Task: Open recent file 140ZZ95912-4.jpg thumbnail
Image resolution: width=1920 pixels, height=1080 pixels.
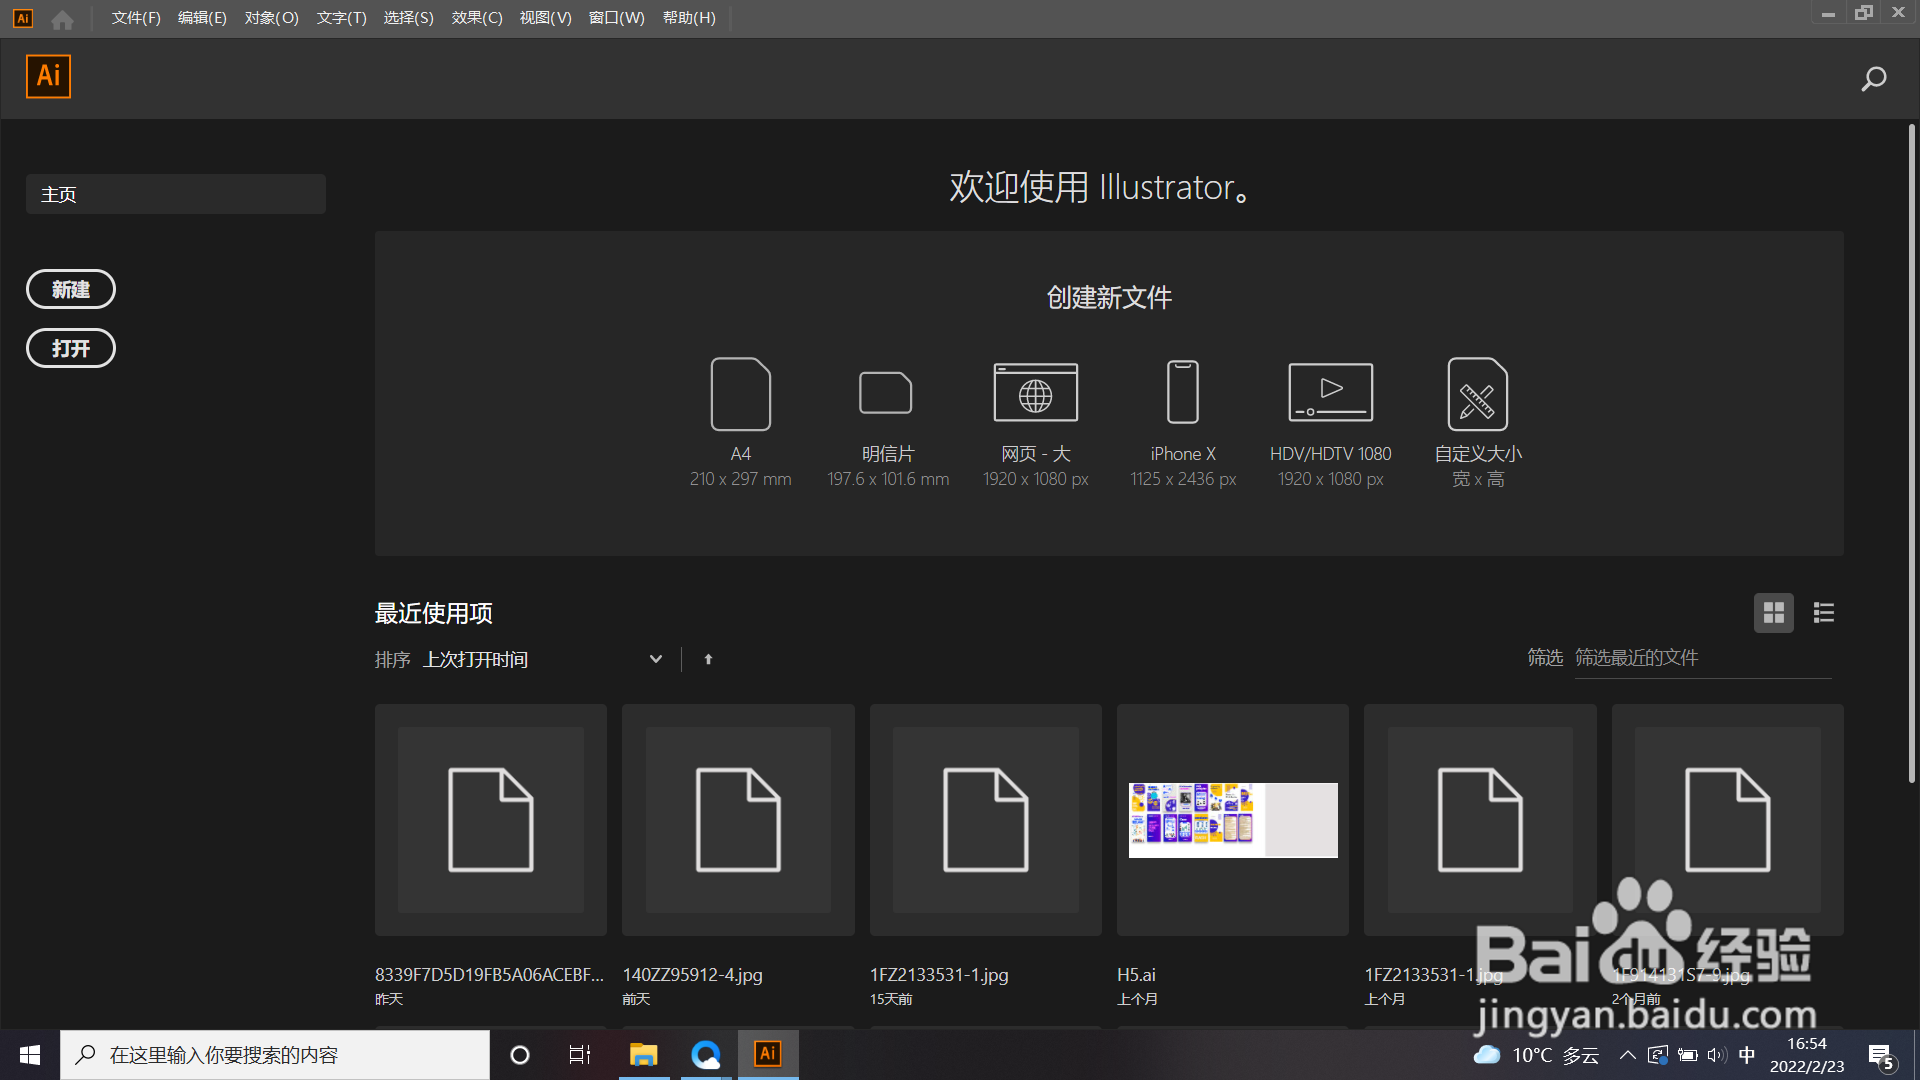Action: [x=738, y=820]
